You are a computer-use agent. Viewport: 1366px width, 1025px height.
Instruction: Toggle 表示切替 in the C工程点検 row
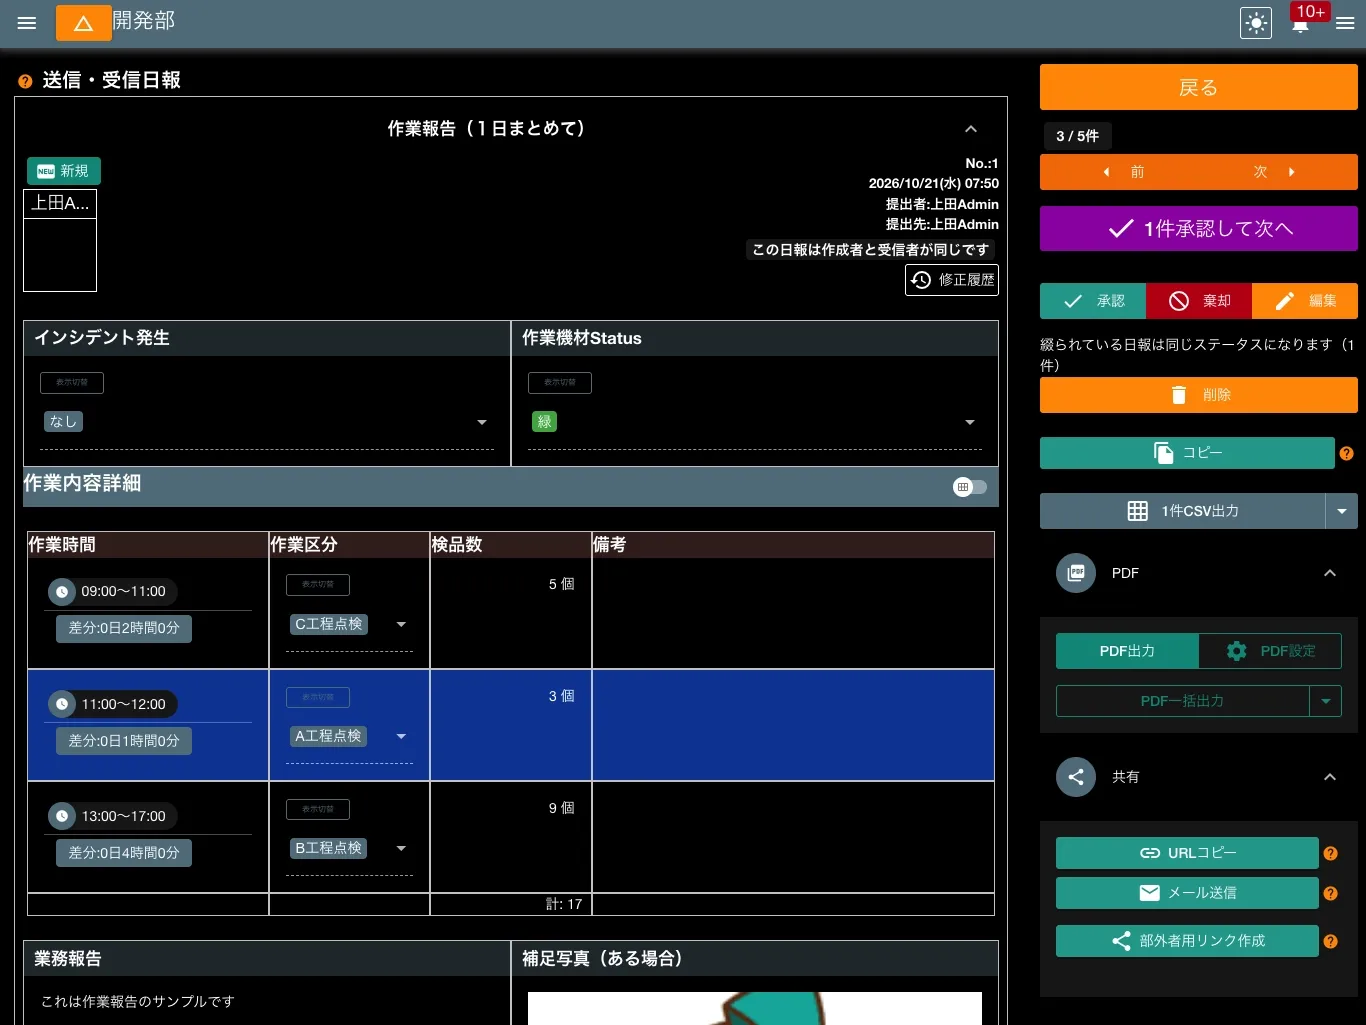click(x=318, y=584)
